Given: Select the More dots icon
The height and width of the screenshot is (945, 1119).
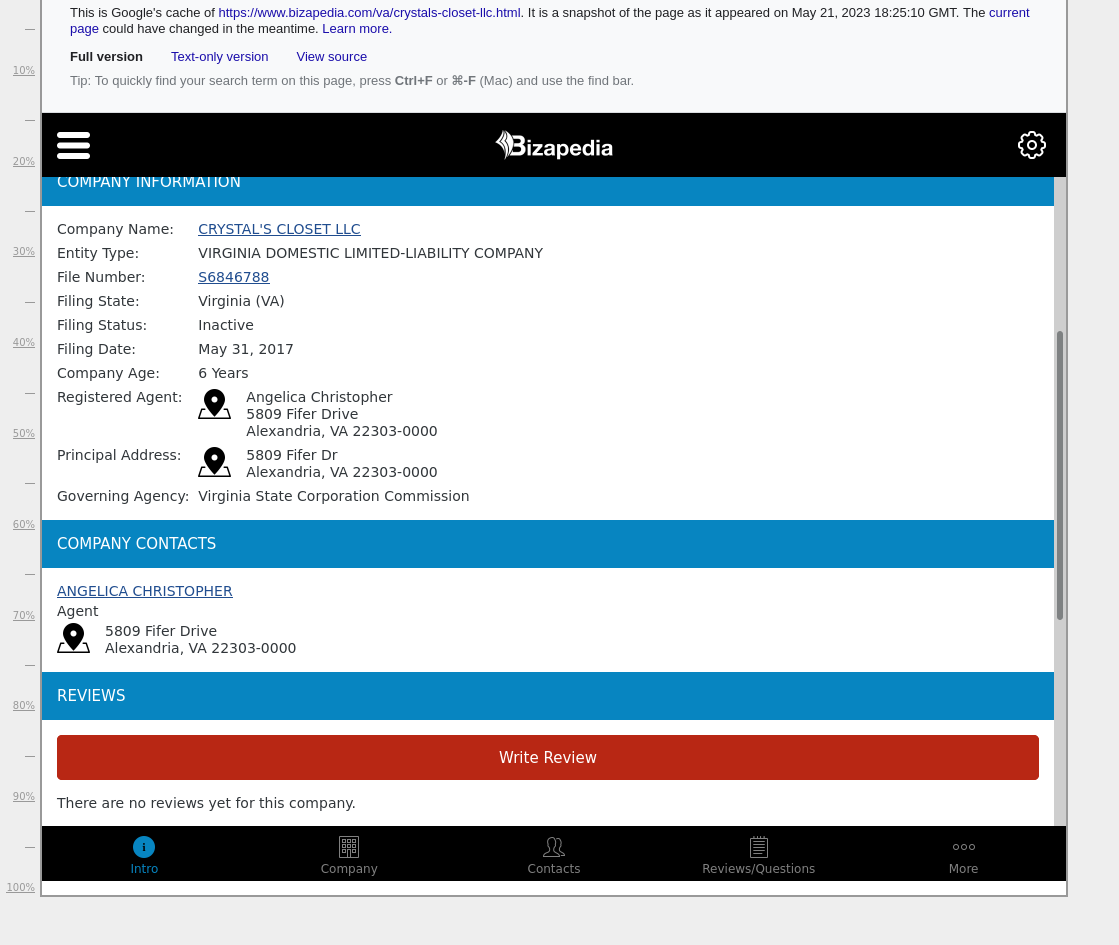Looking at the screenshot, I should point(963,847).
